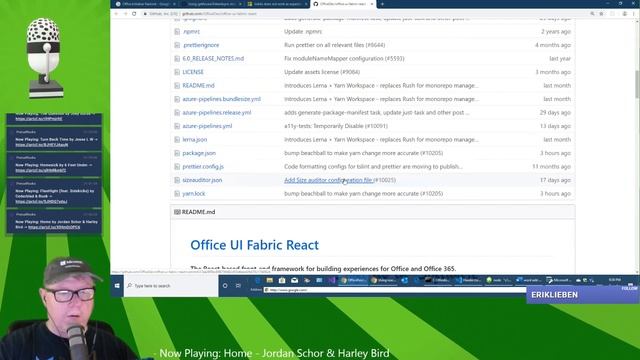Launch Edge from the taskbar

(x=257, y=280)
